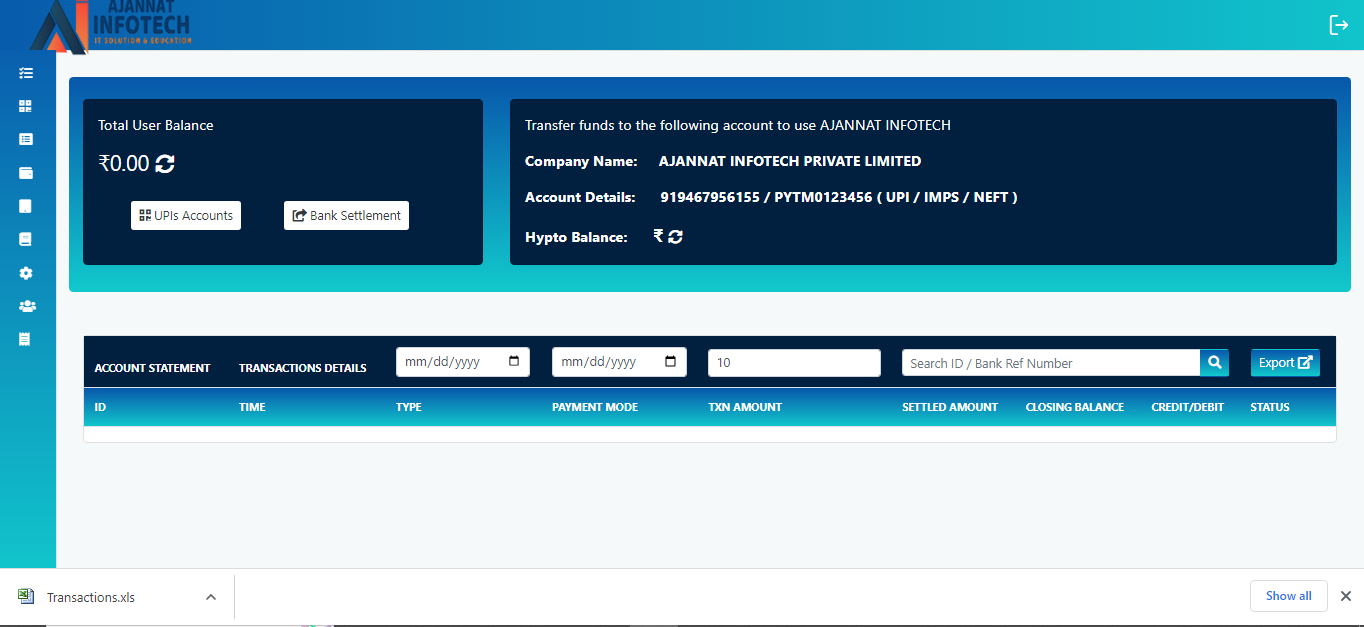Image resolution: width=1364 pixels, height=627 pixels.
Task: Switch to the Transactions Details tab
Action: tap(302, 368)
